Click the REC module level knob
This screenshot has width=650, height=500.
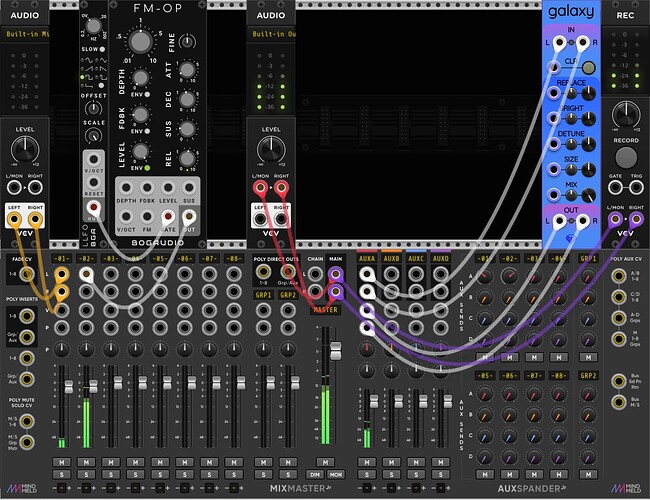[x=626, y=114]
